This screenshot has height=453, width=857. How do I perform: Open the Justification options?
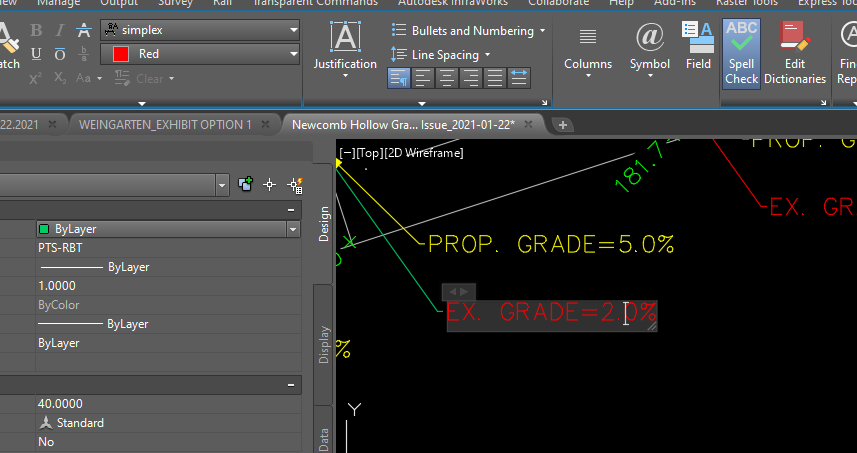pyautogui.click(x=345, y=50)
